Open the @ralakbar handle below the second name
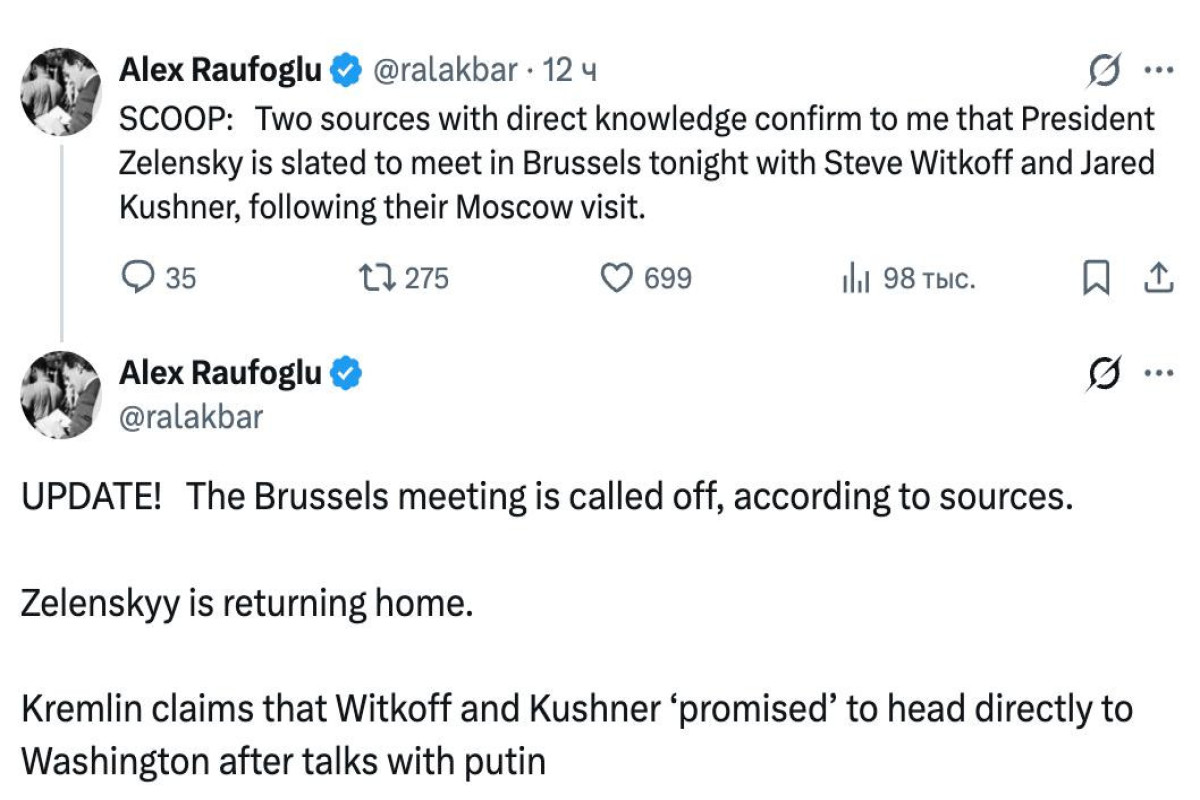The height and width of the screenshot is (800, 1200). click(191, 416)
